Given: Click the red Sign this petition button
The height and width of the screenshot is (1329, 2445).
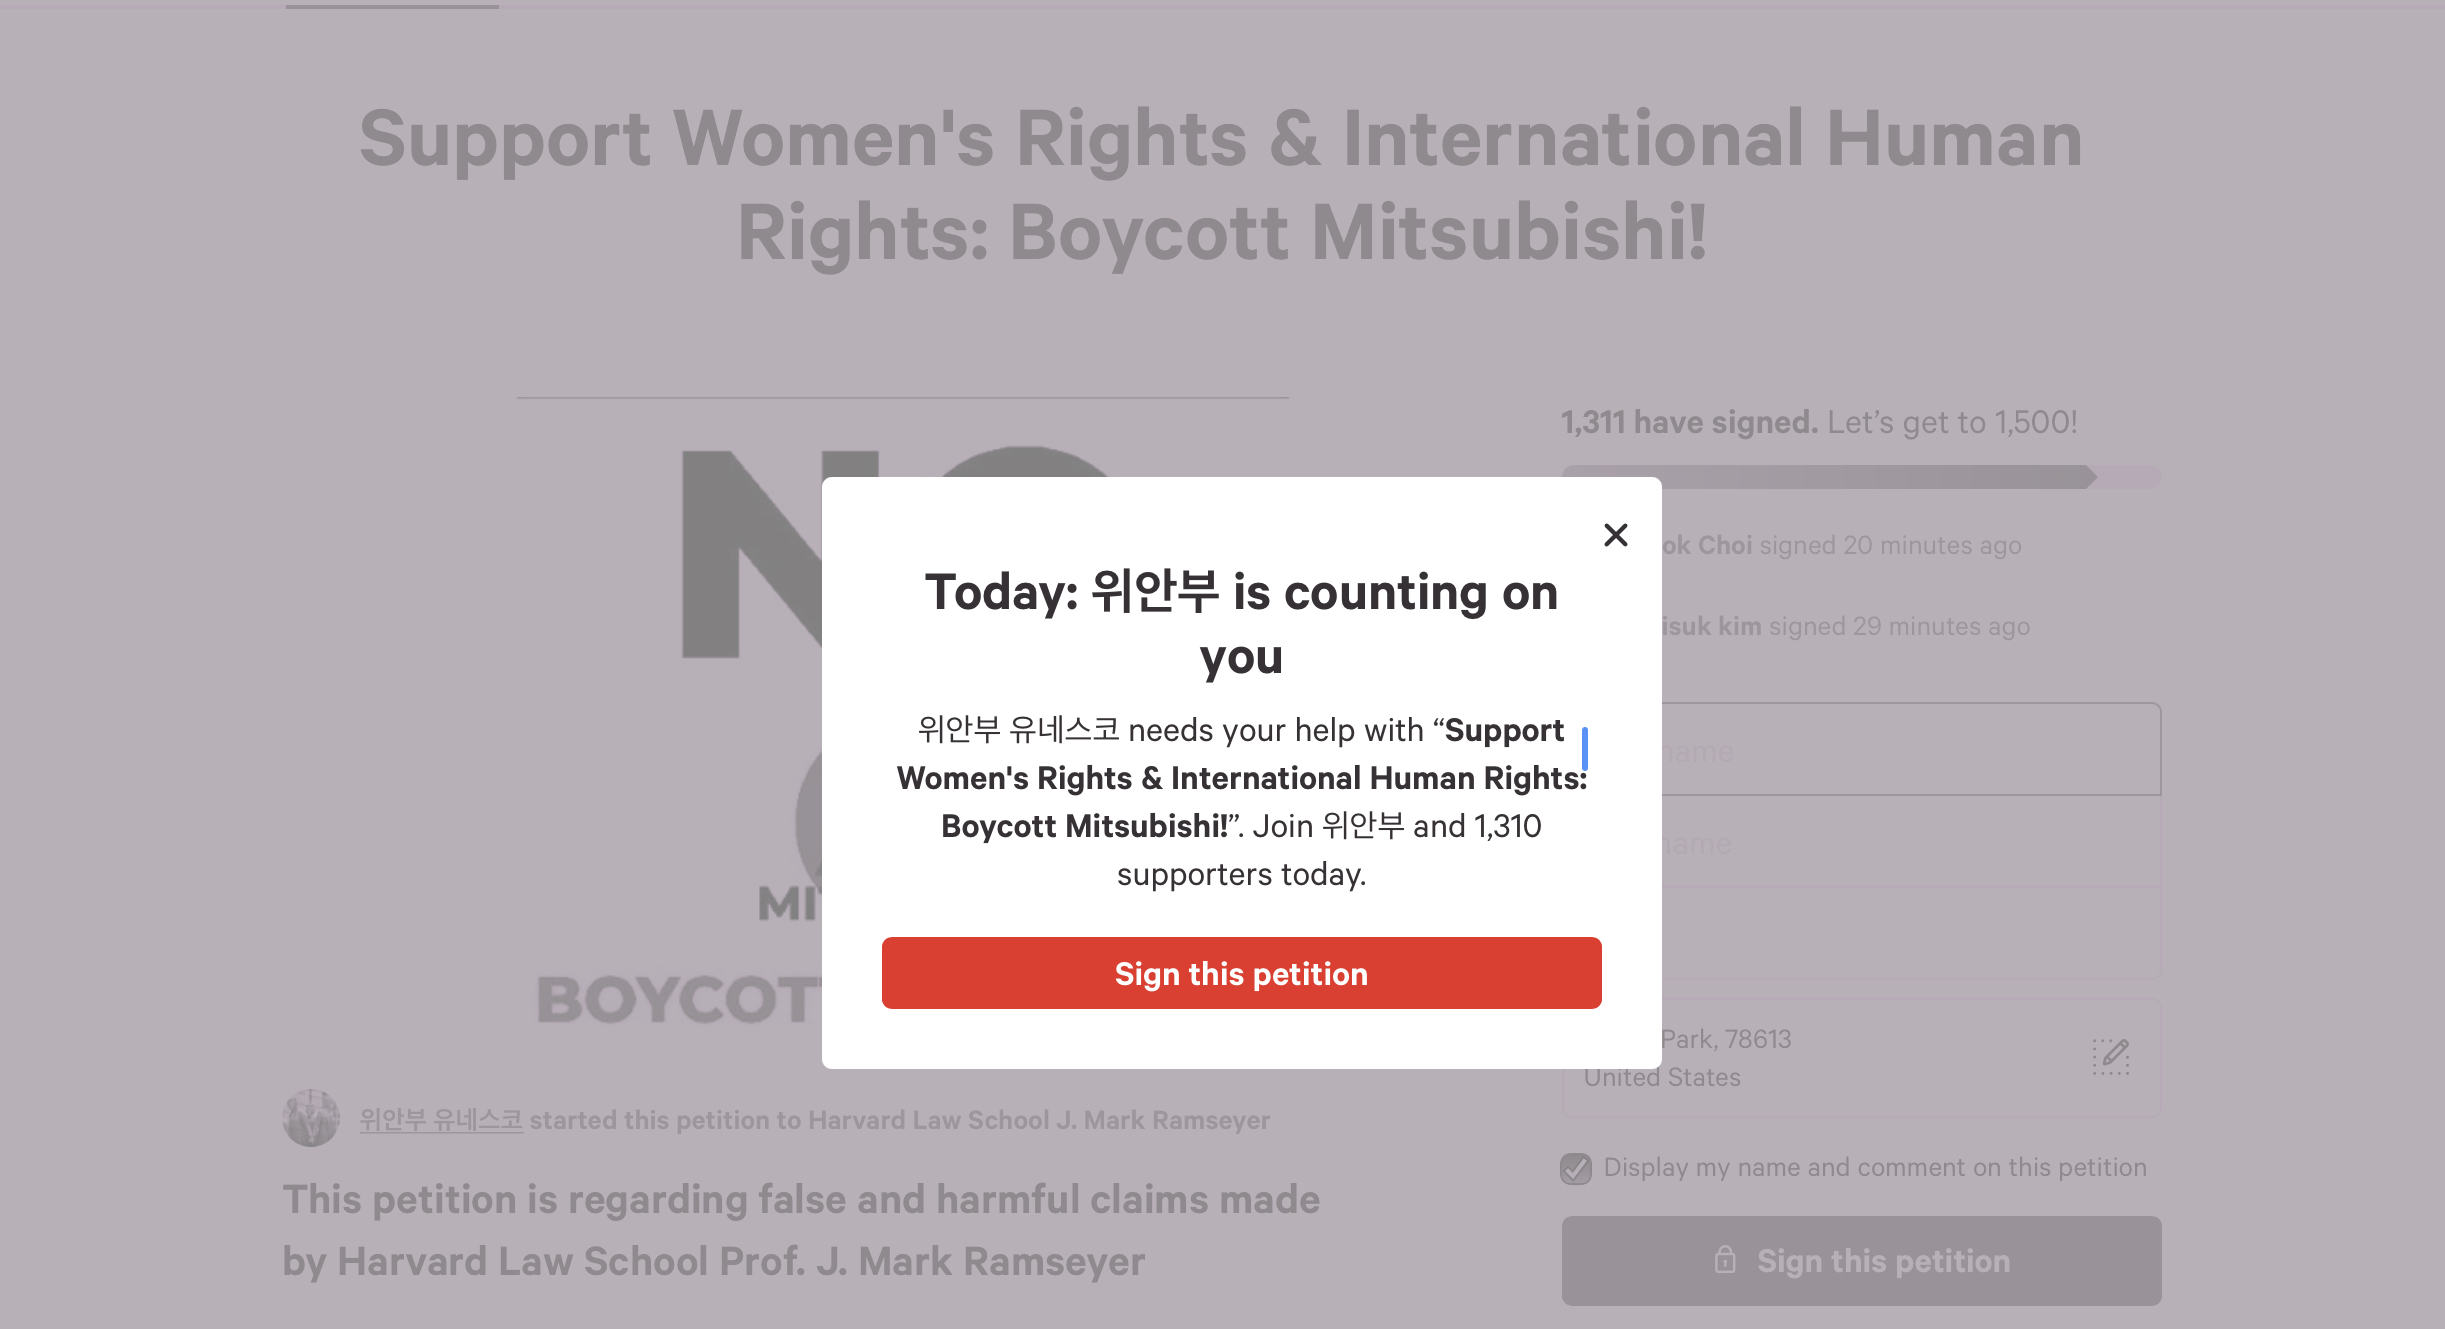Looking at the screenshot, I should click(x=1241, y=973).
